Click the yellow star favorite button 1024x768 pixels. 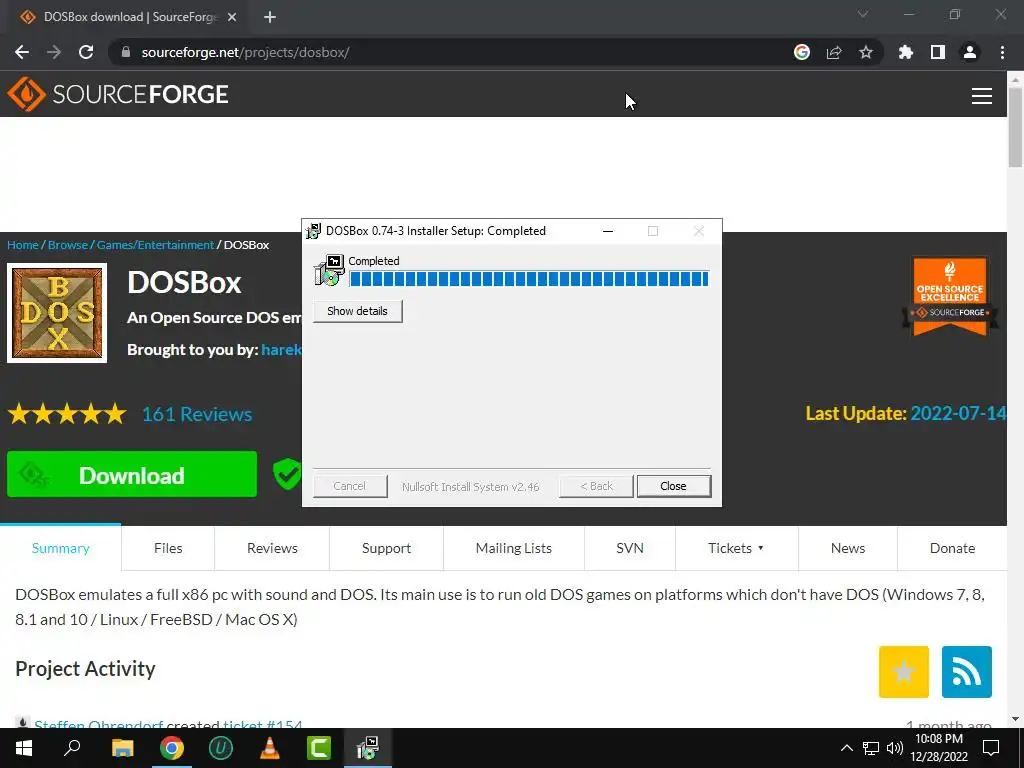904,671
